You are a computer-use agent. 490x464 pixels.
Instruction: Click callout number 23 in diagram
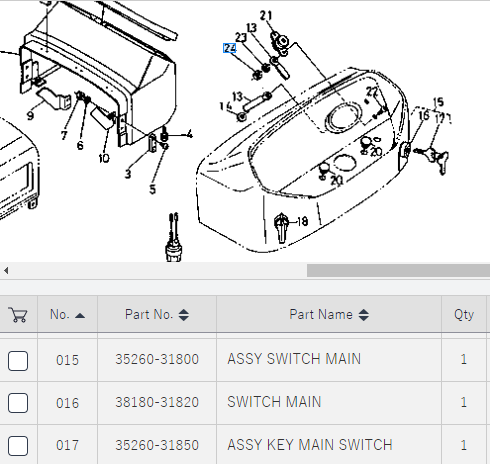click(241, 37)
